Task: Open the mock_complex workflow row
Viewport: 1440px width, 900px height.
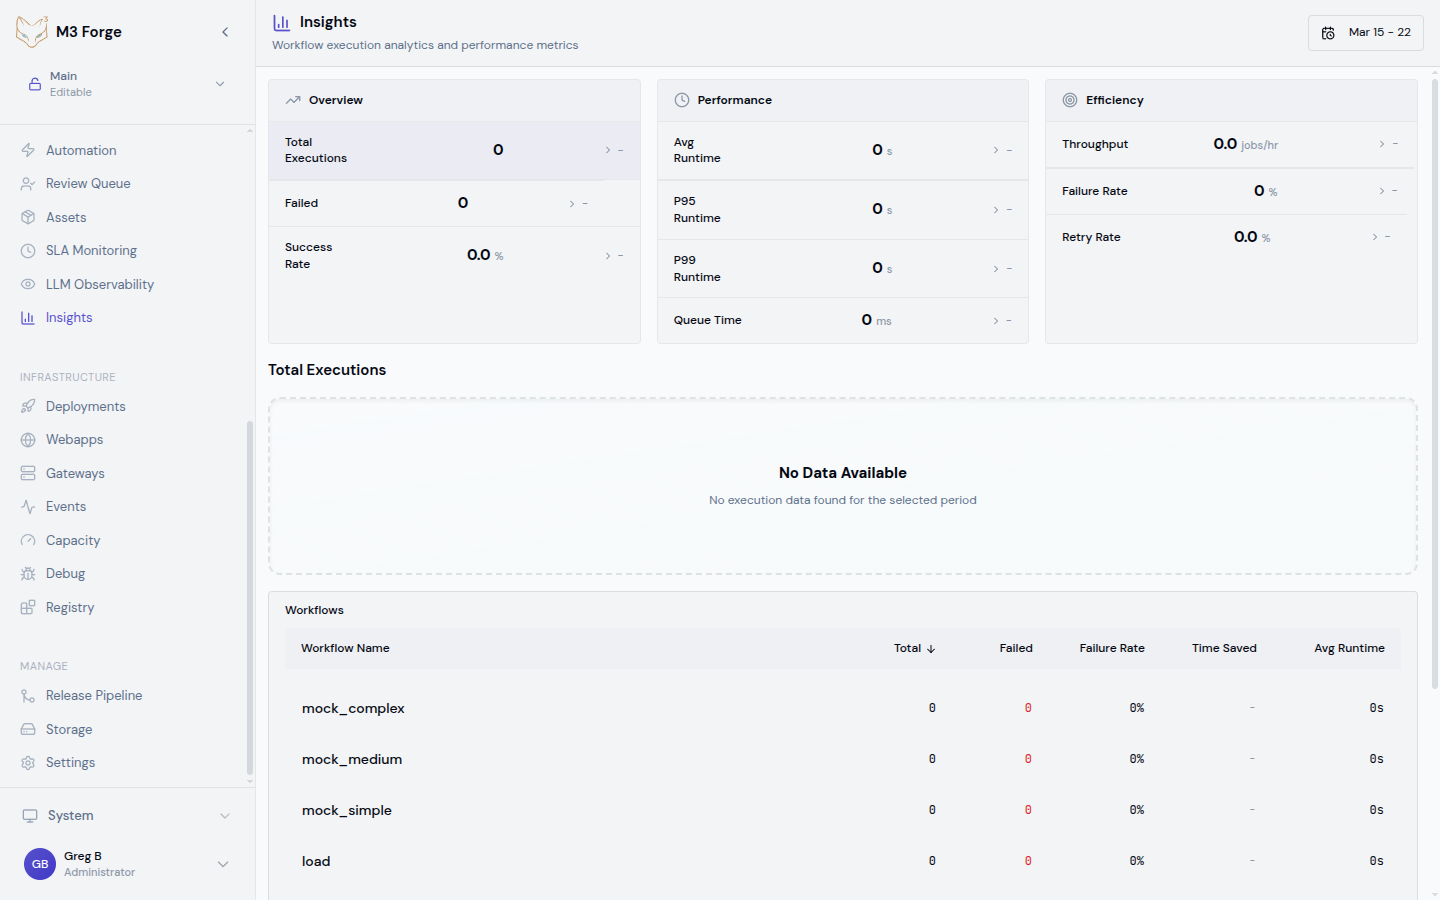Action: pos(353,708)
